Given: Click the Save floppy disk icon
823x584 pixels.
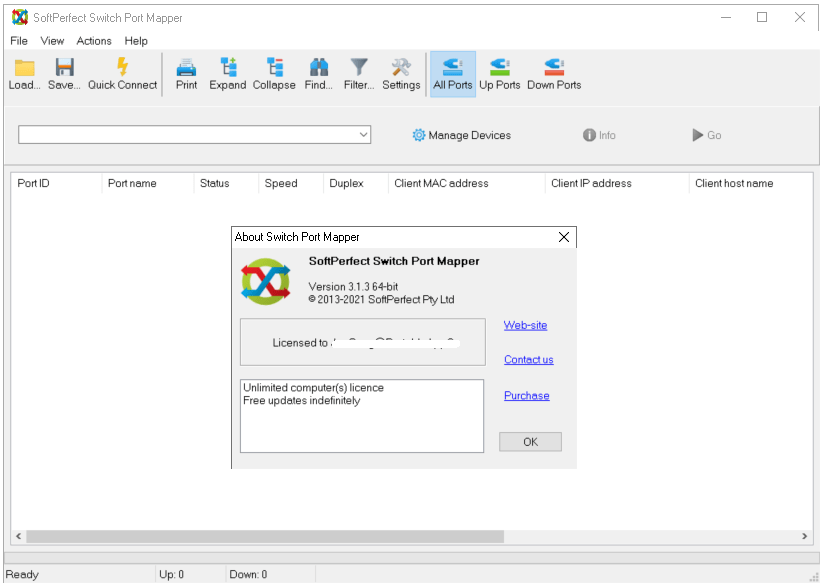Looking at the screenshot, I should point(65,68).
